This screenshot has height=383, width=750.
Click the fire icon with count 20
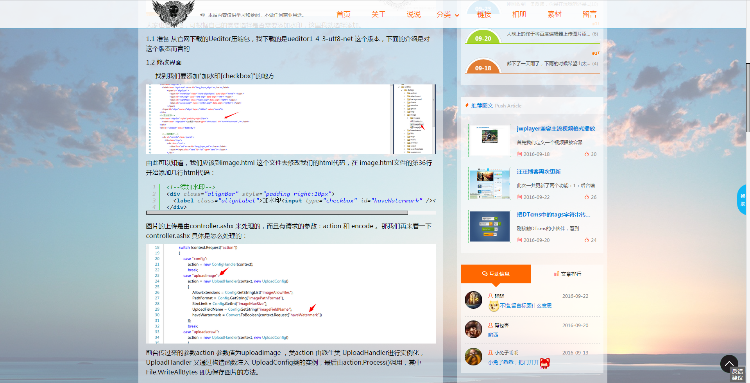(587, 154)
